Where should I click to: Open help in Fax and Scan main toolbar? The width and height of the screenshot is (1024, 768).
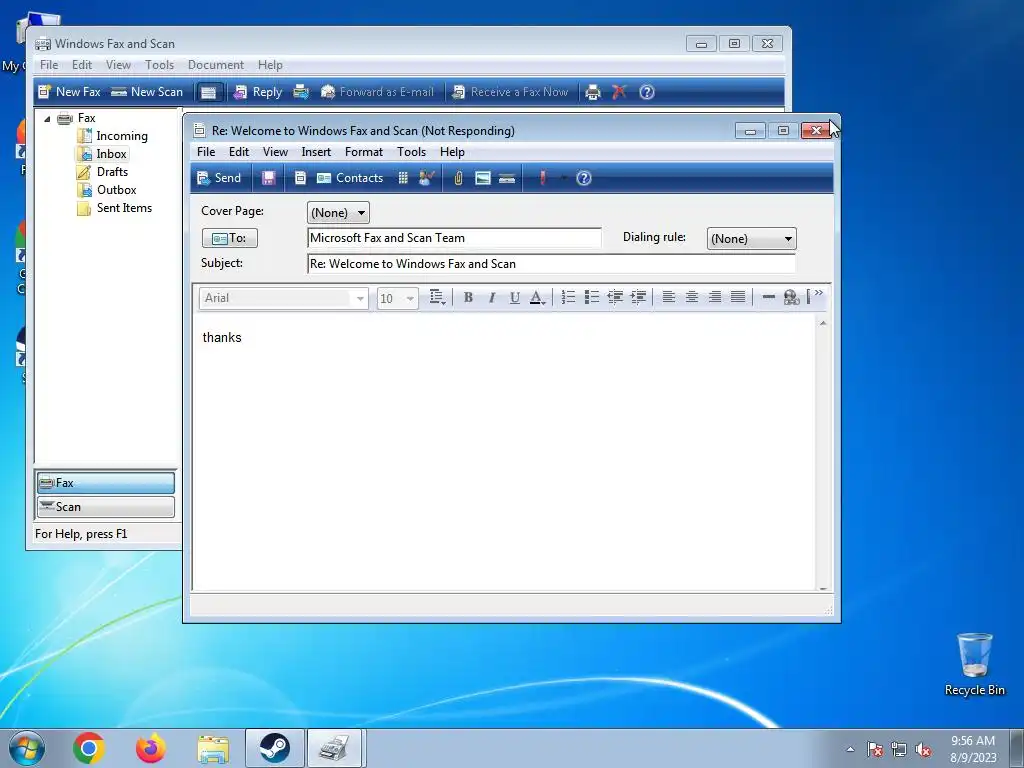pos(647,92)
